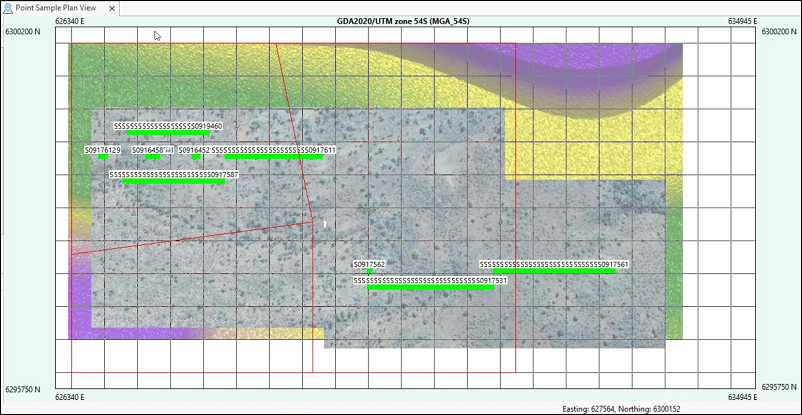Select green sample bar under S0917587
Screen dimensions: 802x415
click(173, 181)
